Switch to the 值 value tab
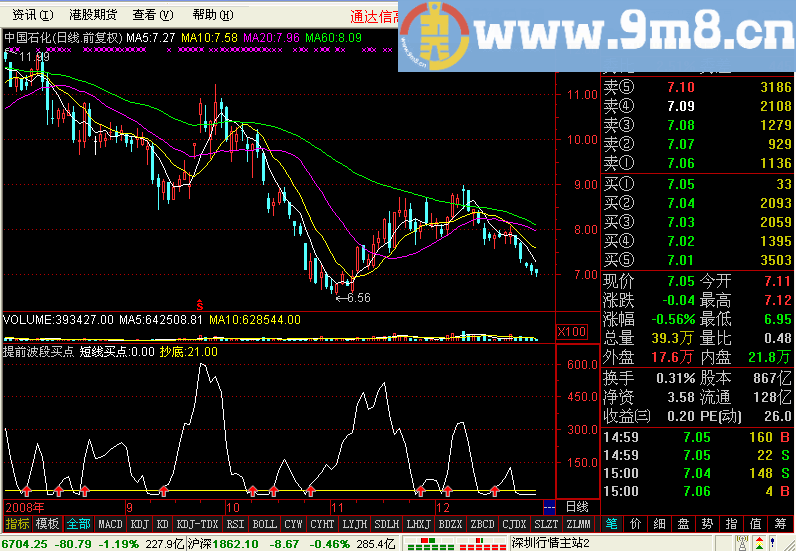Screen dimensions: 796x551 [755, 524]
